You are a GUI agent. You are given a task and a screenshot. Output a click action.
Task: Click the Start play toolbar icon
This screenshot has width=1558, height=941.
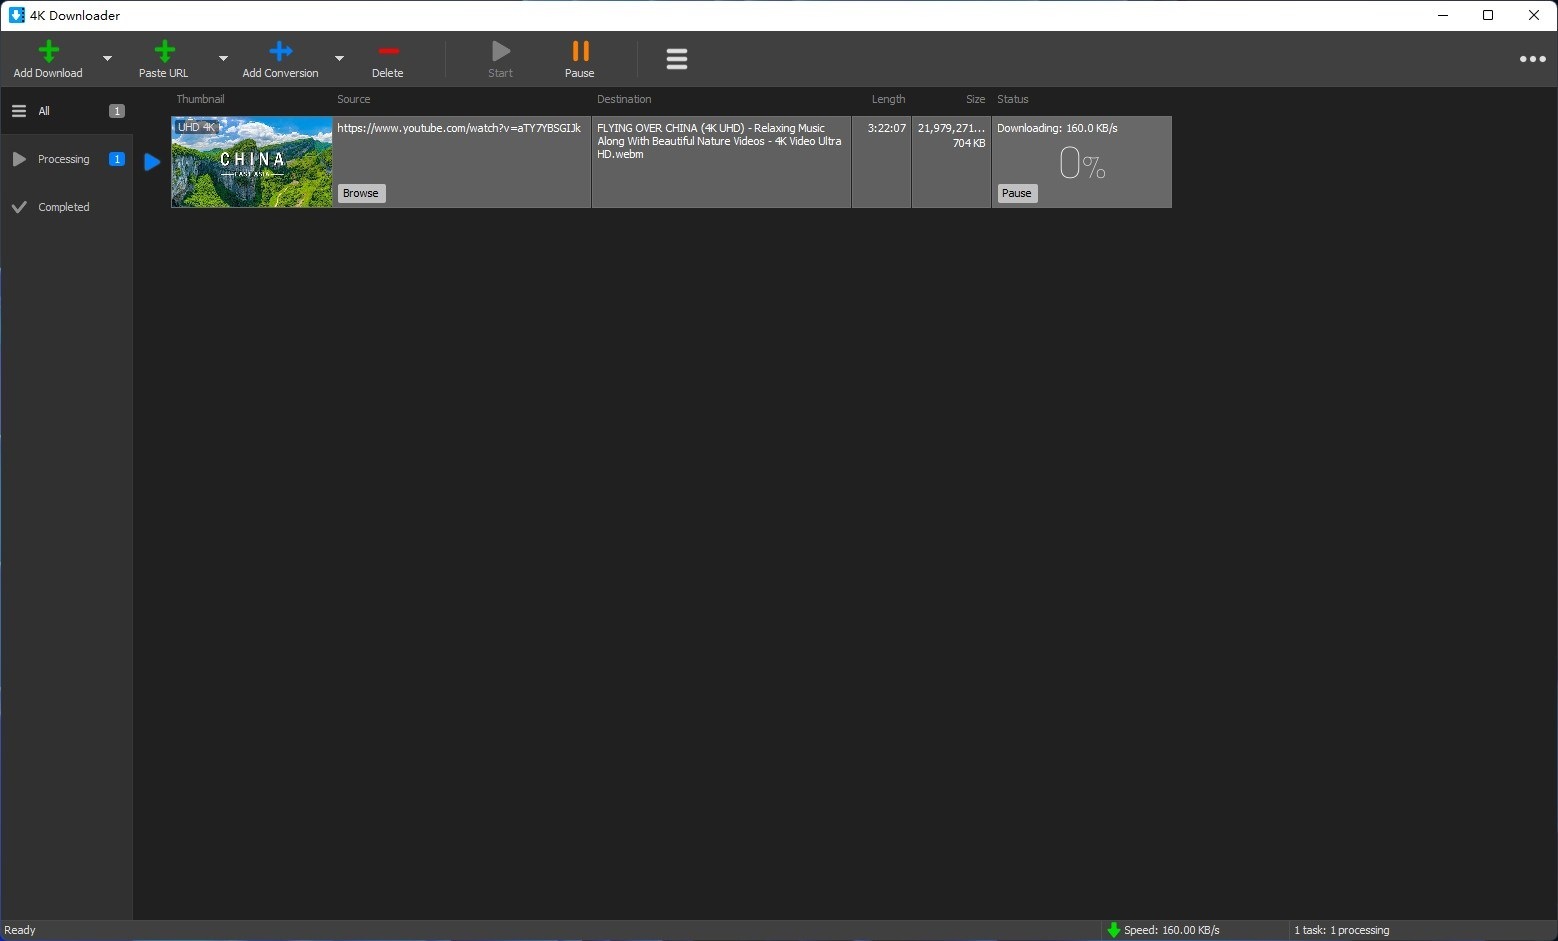[501, 51]
